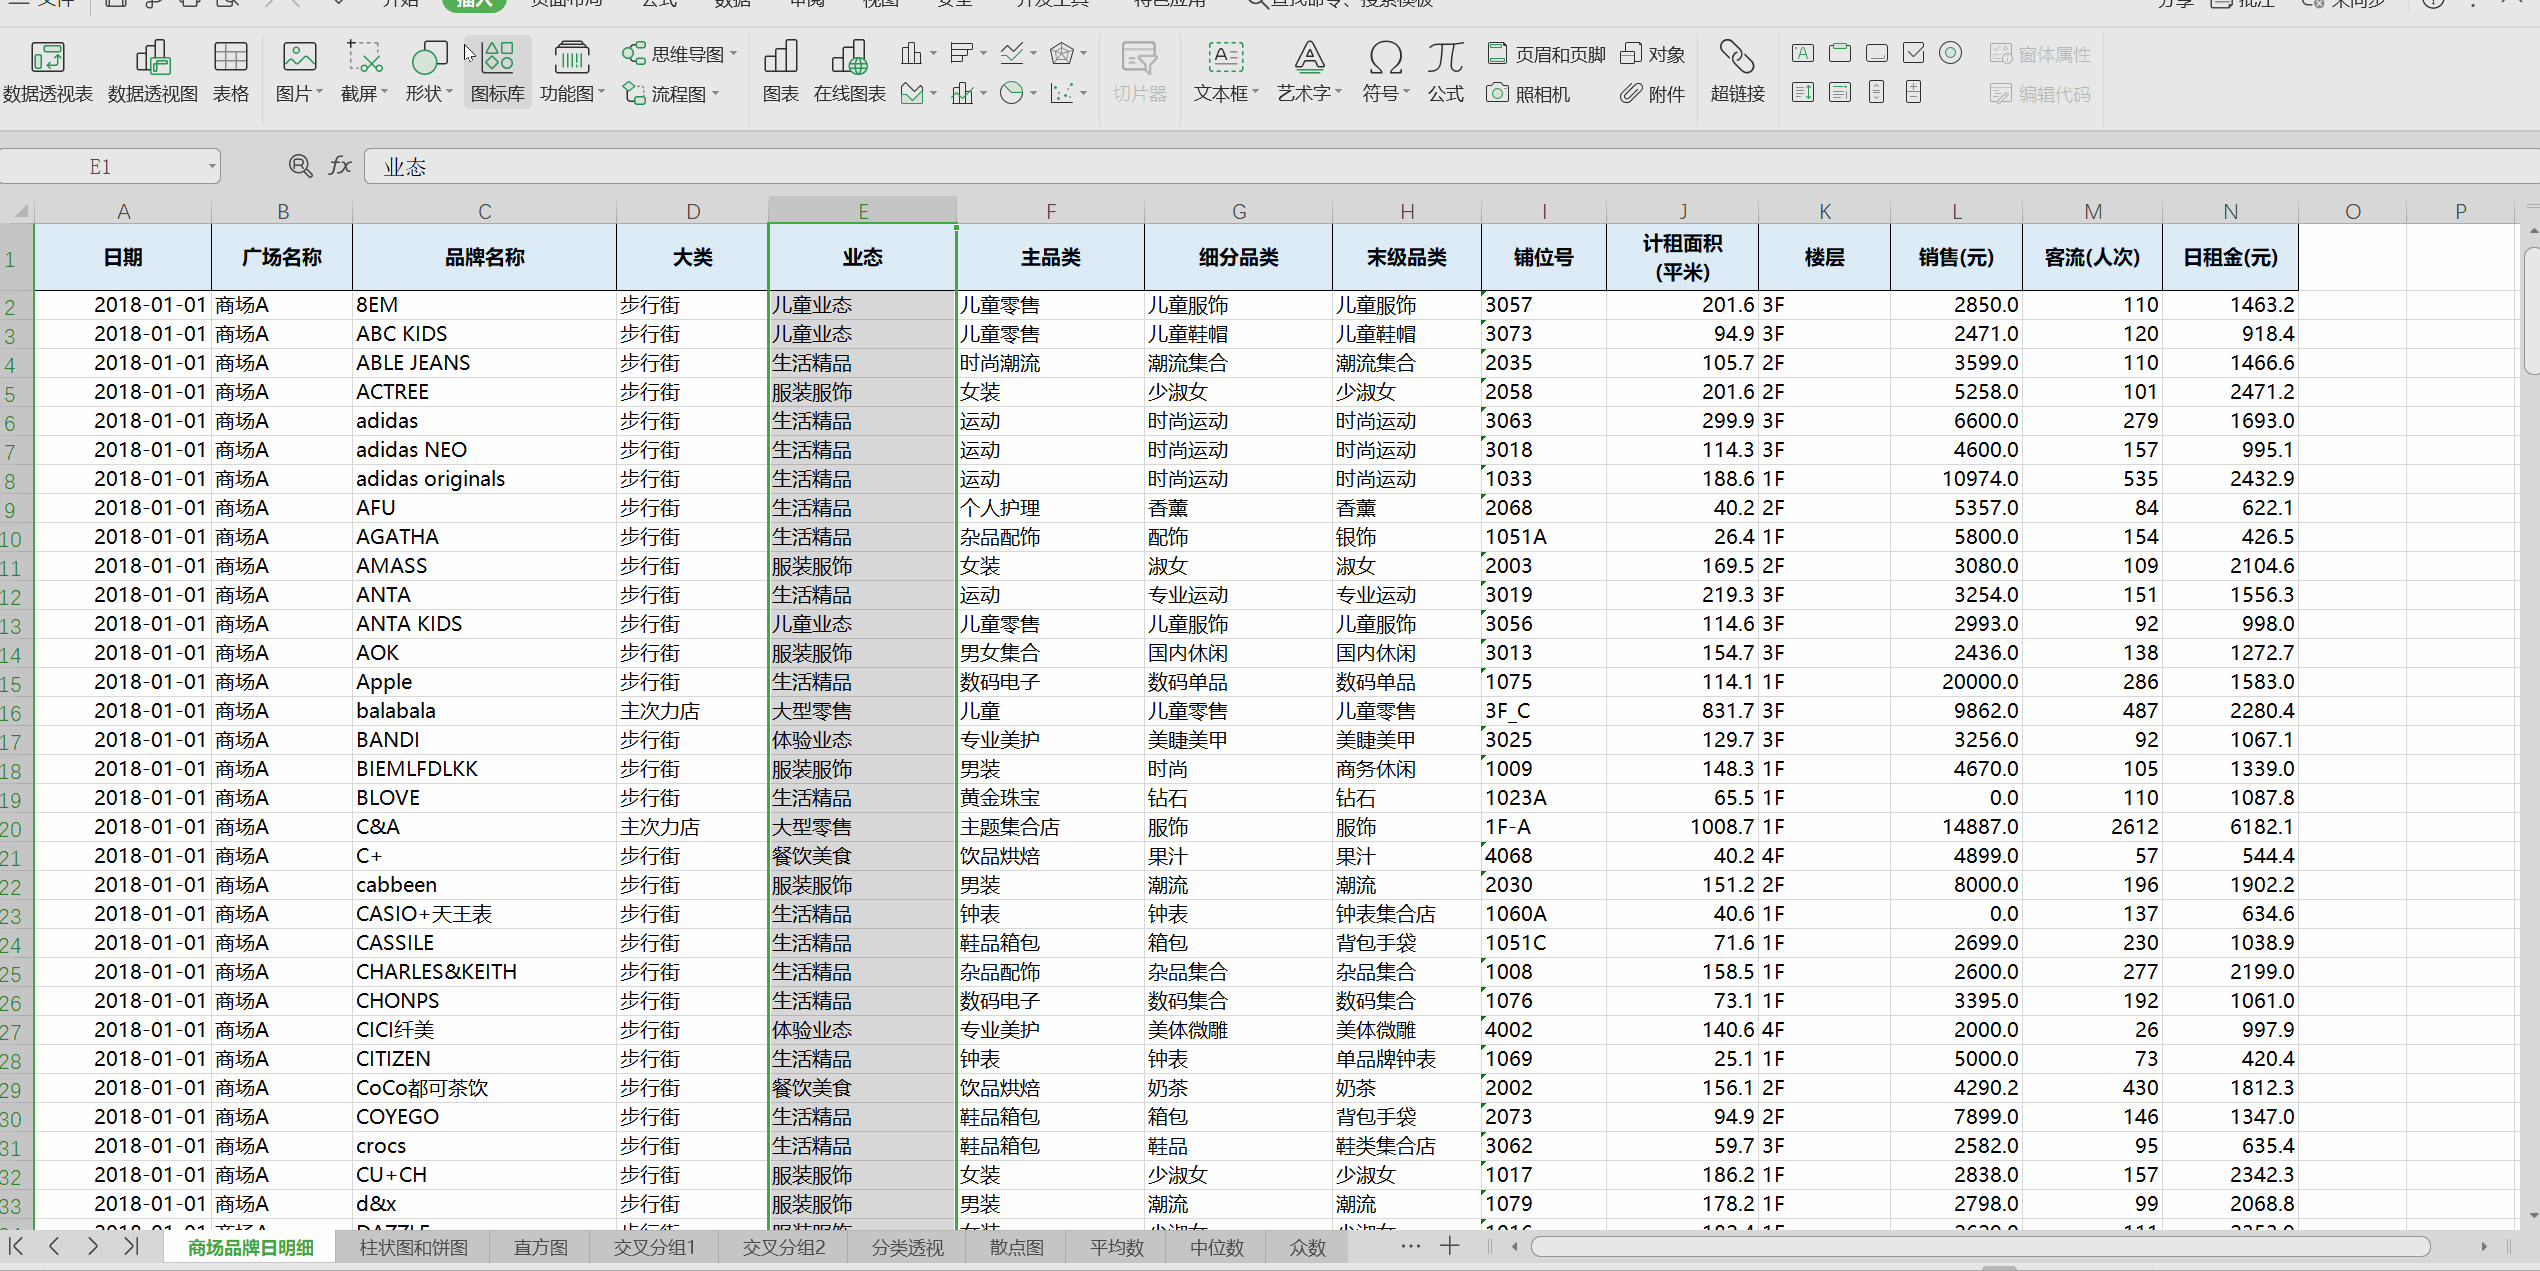Image resolution: width=2540 pixels, height=1271 pixels.
Task: Click the 流程图 flowchart button
Action: pyautogui.click(x=670, y=94)
